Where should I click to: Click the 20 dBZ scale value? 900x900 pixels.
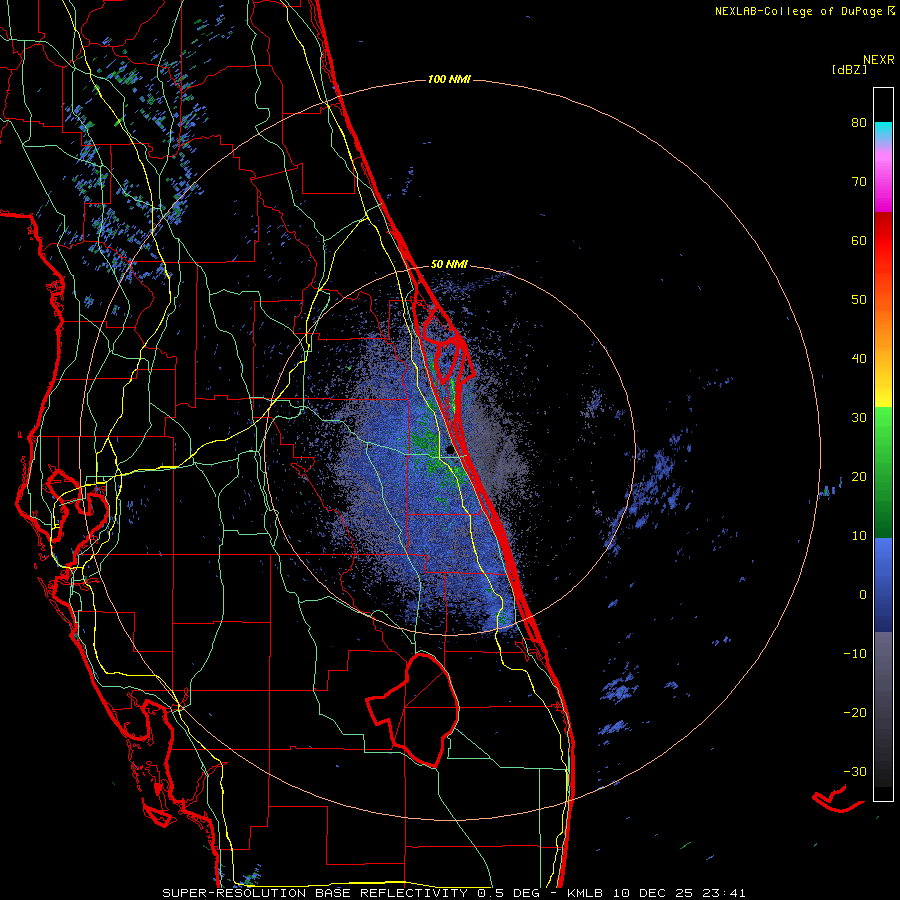859,476
